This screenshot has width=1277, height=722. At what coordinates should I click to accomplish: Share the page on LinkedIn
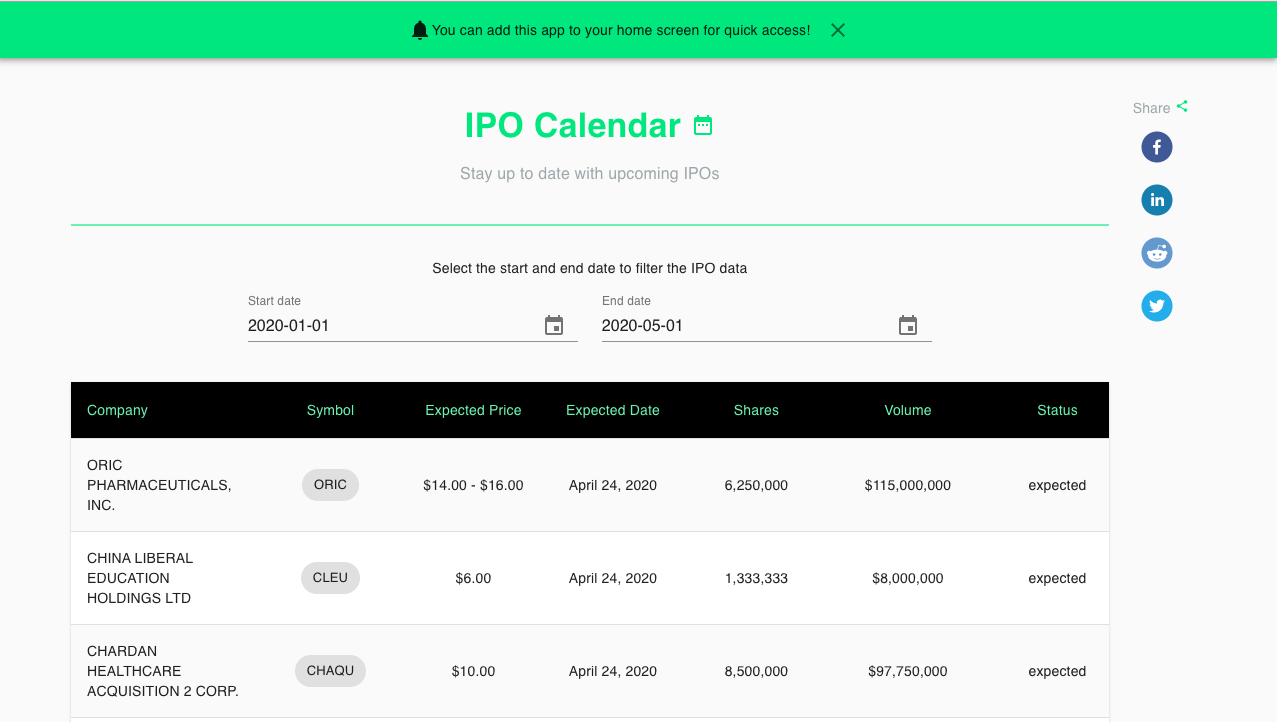pos(1156,199)
